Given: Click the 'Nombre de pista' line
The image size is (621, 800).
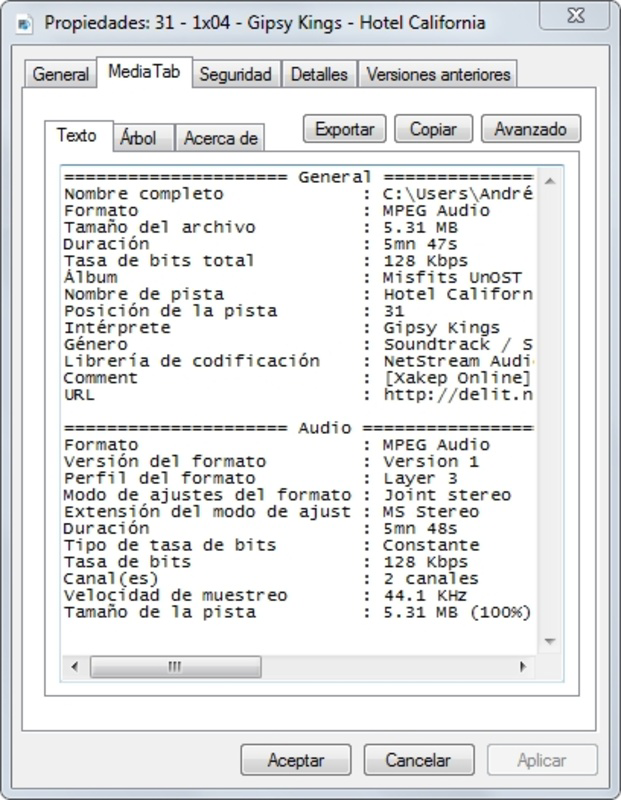Looking at the screenshot, I should point(298,294).
